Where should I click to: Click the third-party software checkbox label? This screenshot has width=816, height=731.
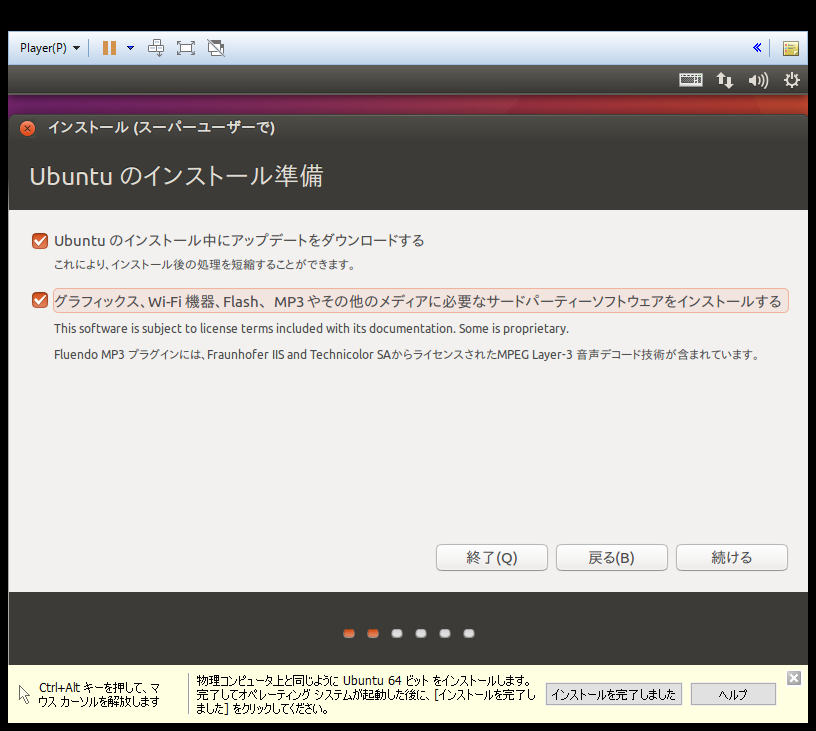pos(420,301)
